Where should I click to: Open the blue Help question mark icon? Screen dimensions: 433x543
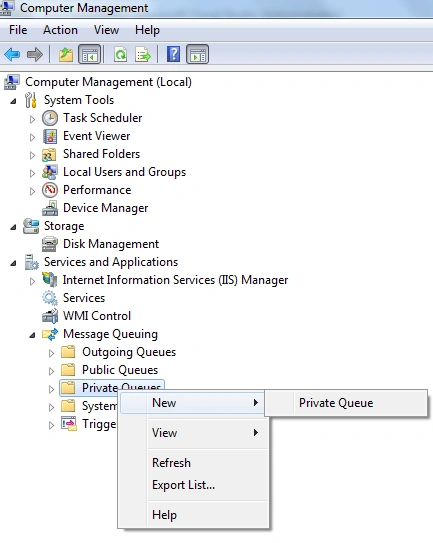[173, 54]
